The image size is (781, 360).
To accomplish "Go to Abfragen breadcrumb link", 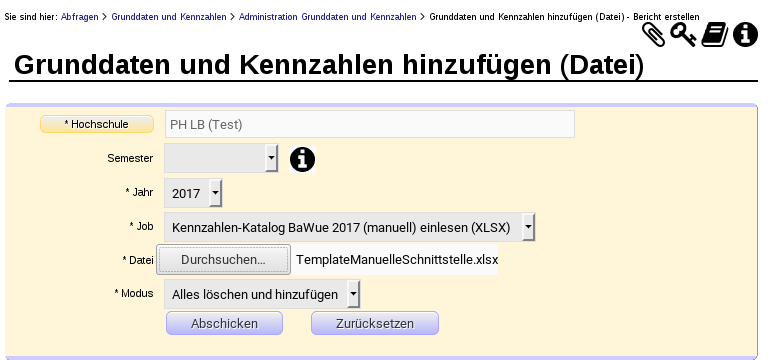I will coord(80,17).
